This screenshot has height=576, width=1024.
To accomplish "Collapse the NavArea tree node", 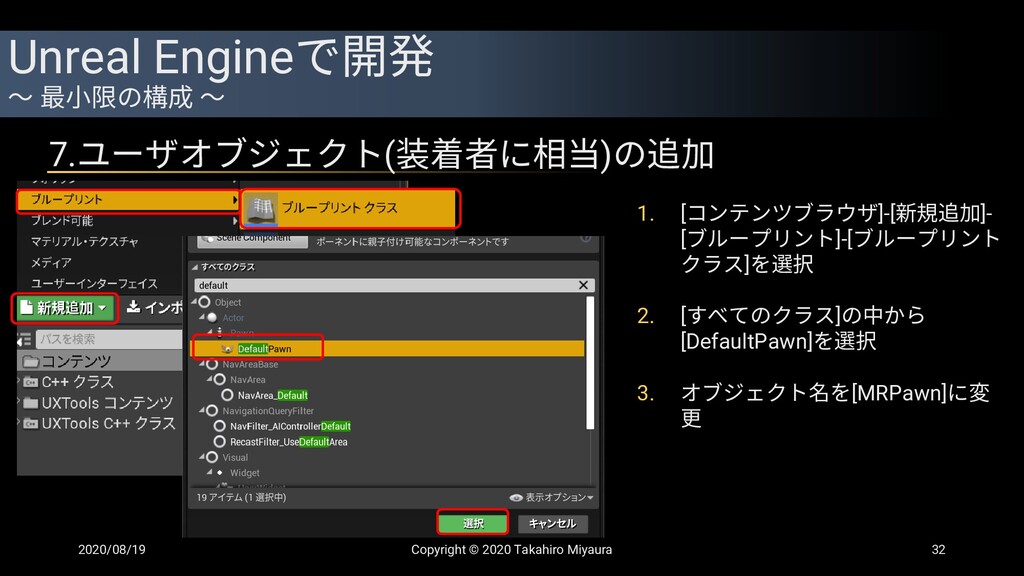I will 210,379.
